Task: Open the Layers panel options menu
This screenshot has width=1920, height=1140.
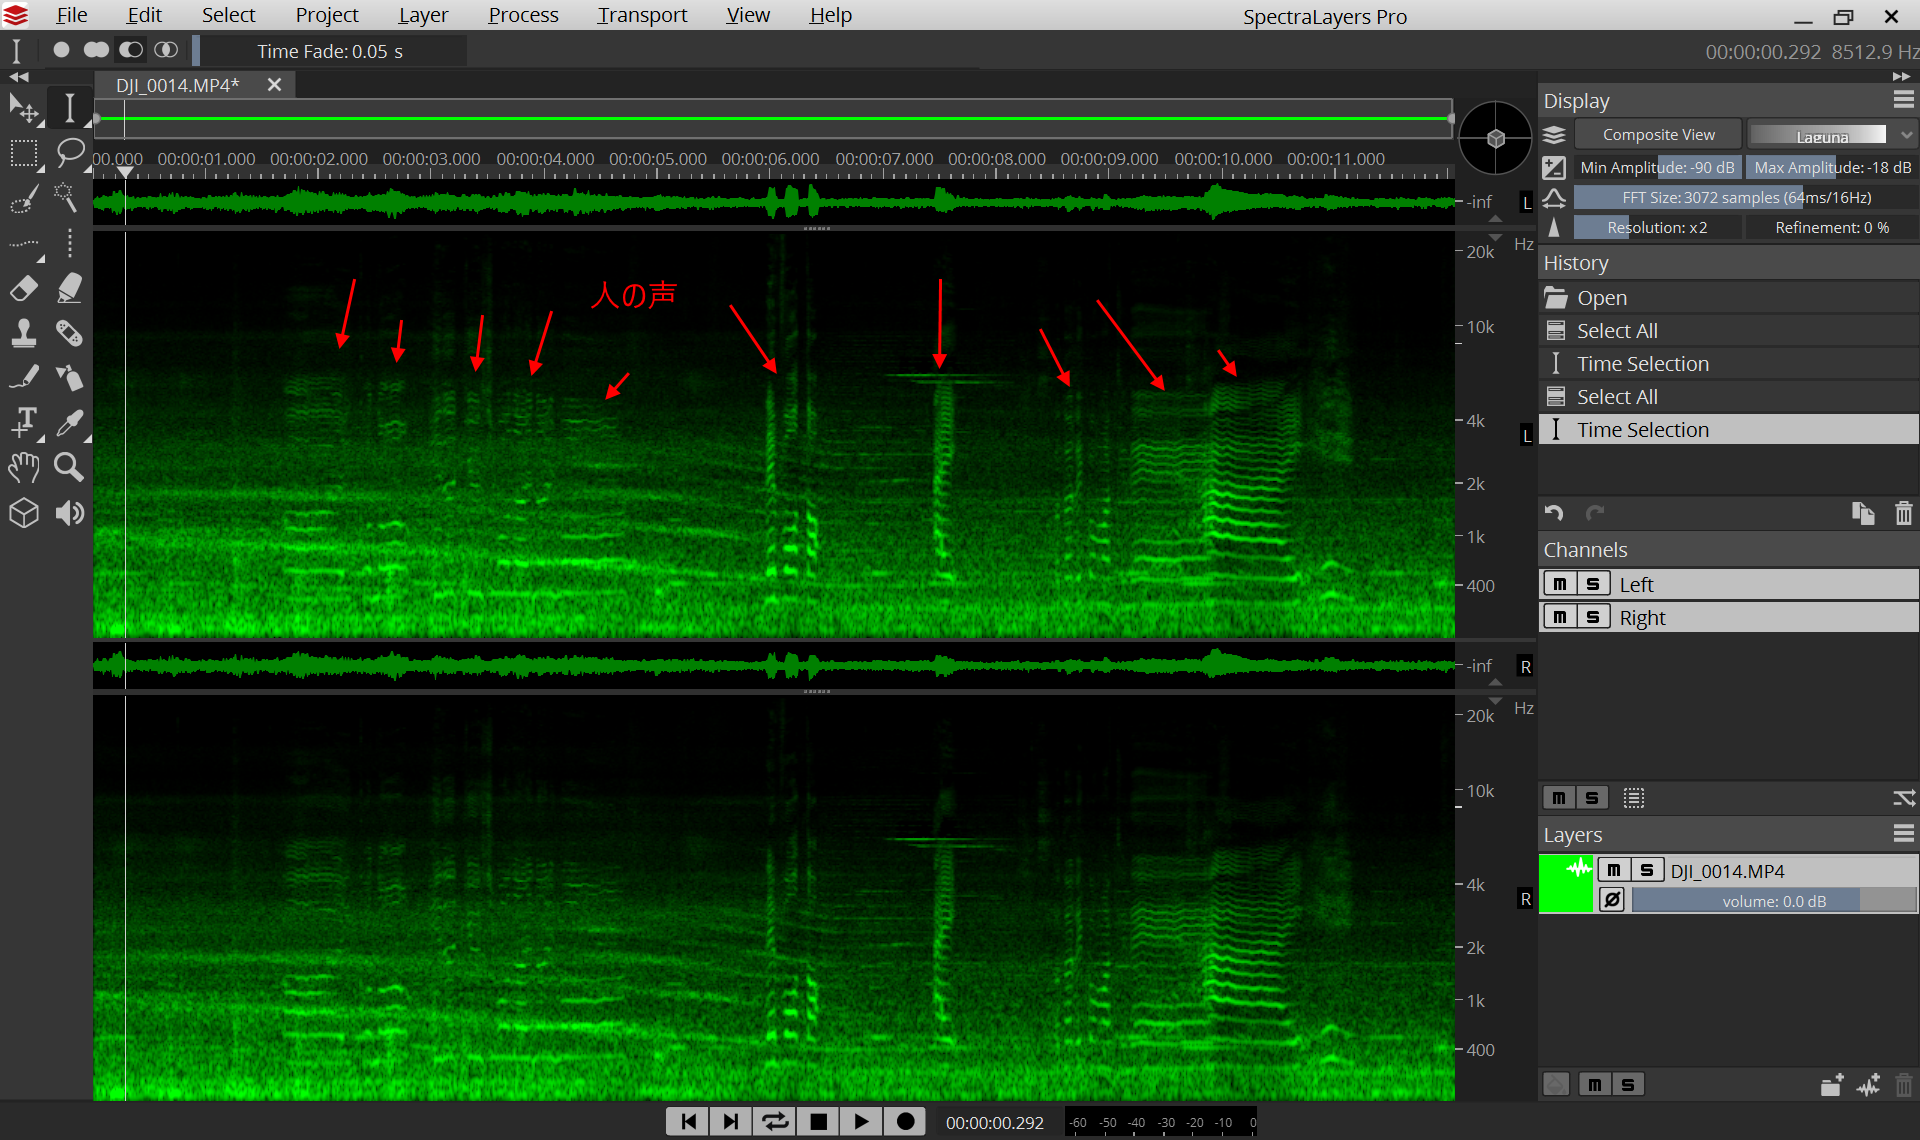Action: [x=1903, y=834]
